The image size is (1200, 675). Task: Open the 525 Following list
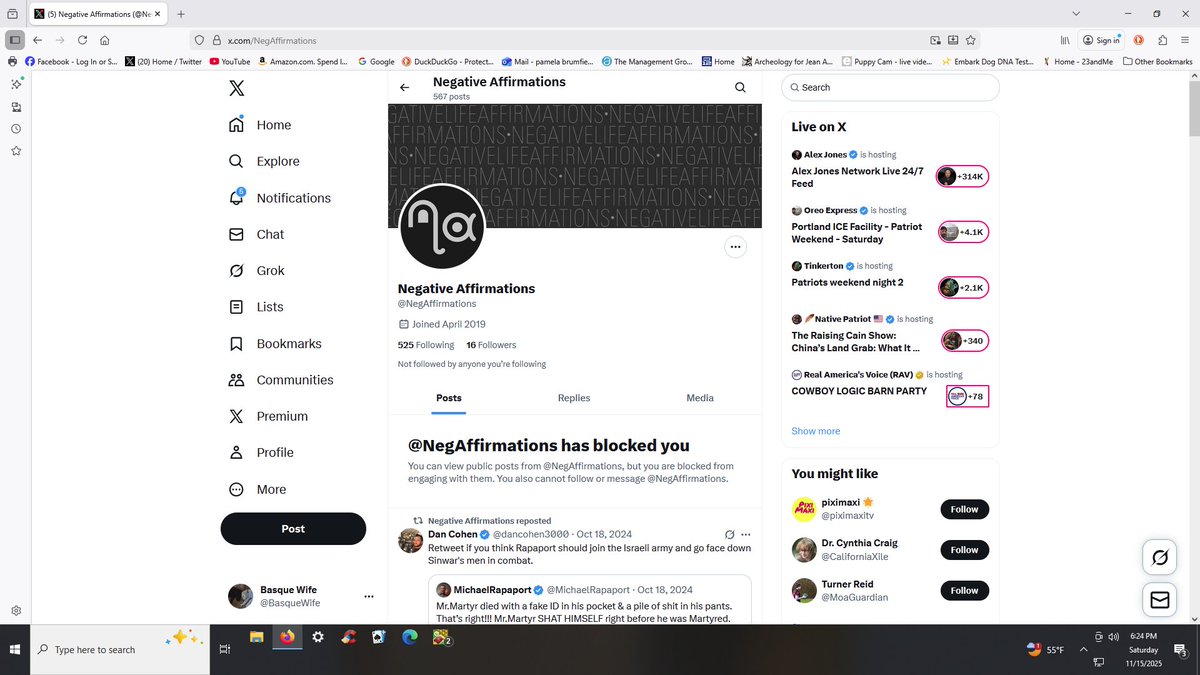click(426, 345)
